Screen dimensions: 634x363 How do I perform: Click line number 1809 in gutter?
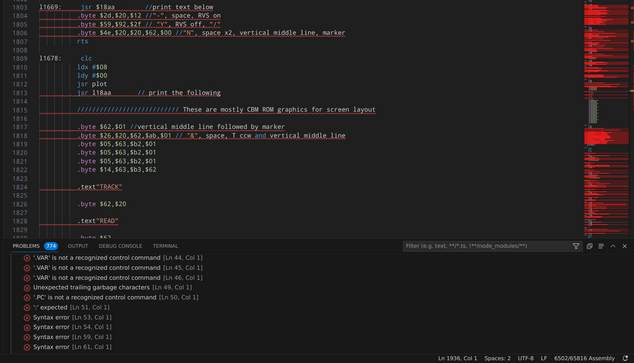coord(20,59)
